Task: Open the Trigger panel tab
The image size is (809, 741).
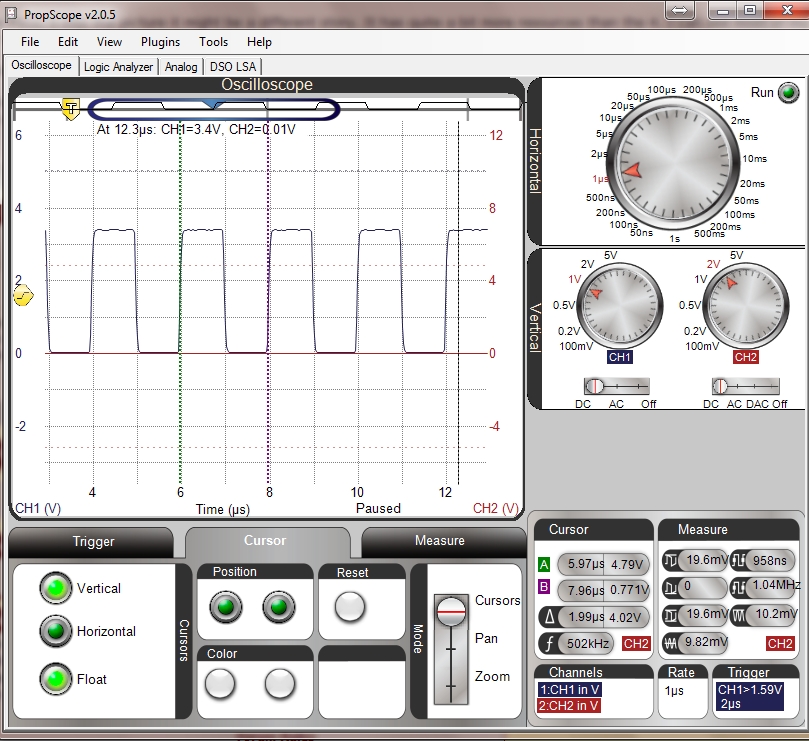Action: pyautogui.click(x=94, y=541)
